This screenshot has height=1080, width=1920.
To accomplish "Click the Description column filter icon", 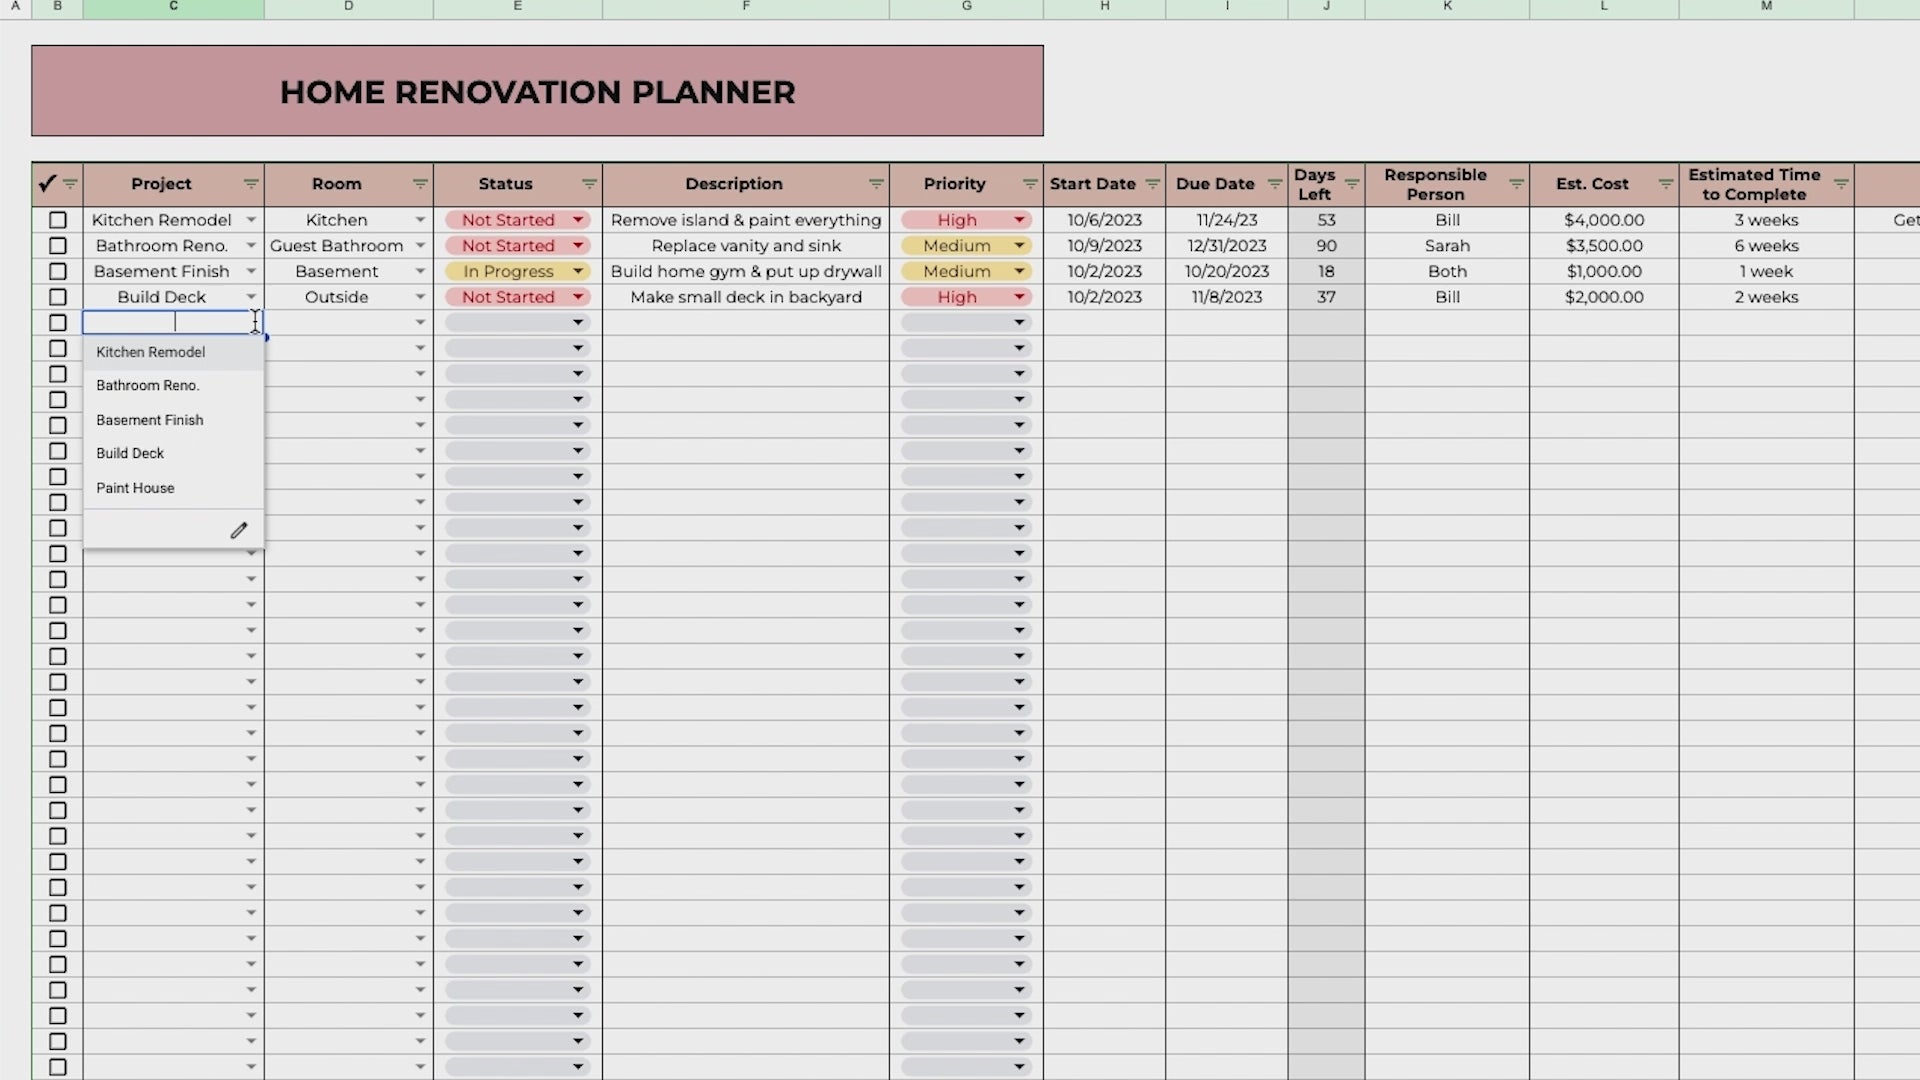I will tap(876, 184).
